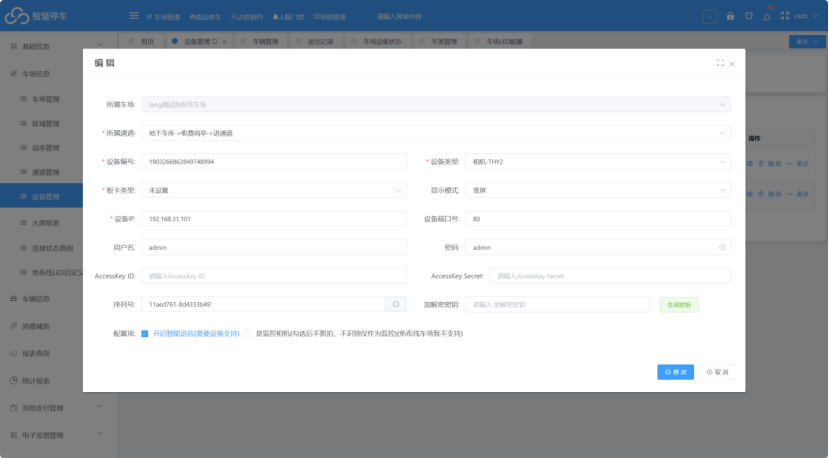Click the 修改 button
The height and width of the screenshot is (459, 829).
(675, 372)
